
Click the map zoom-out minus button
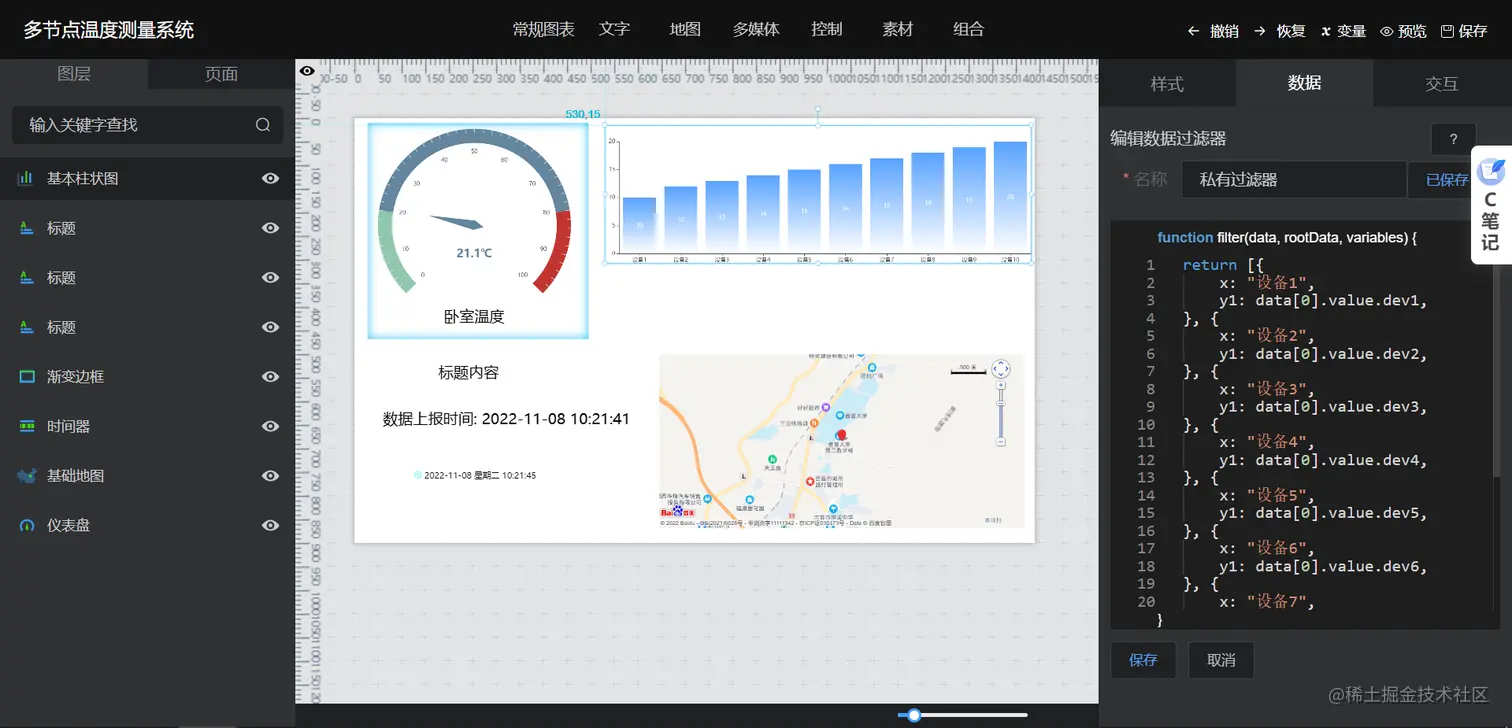[x=1001, y=441]
